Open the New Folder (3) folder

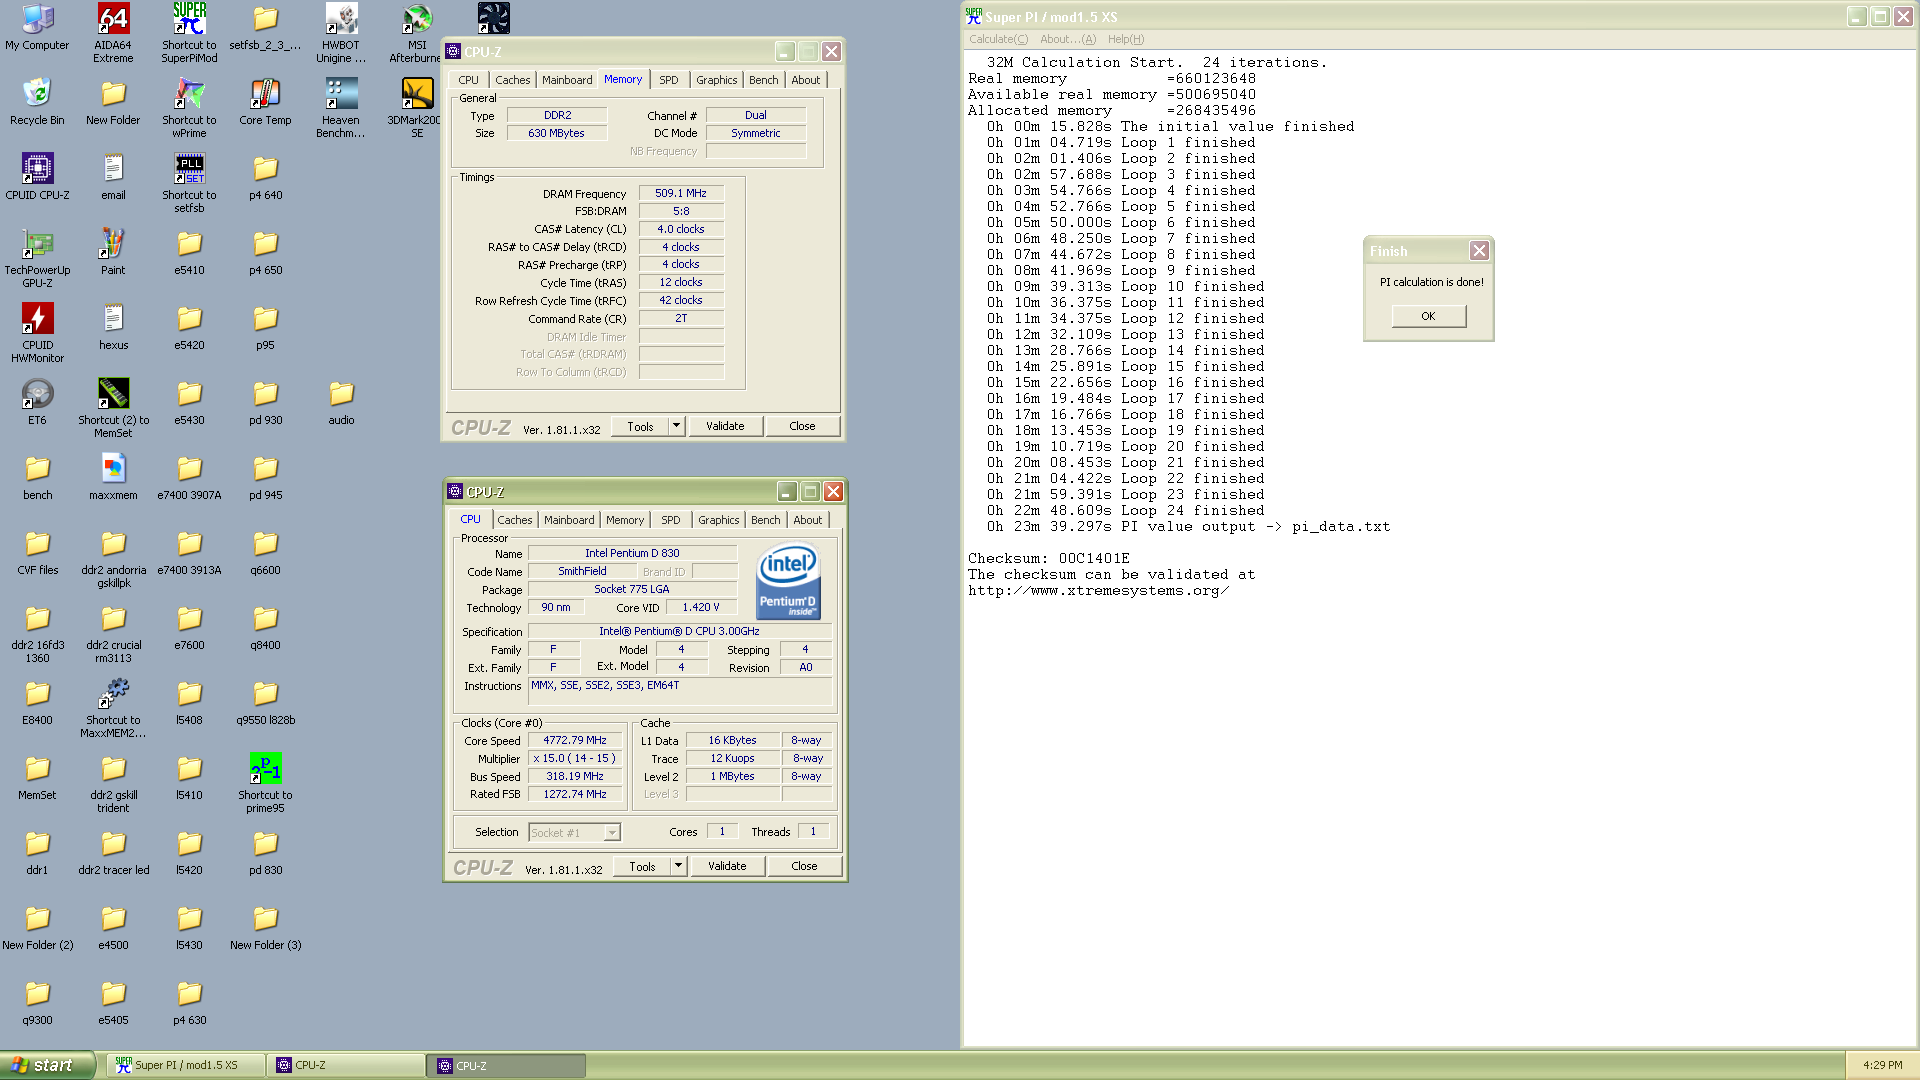(265, 927)
